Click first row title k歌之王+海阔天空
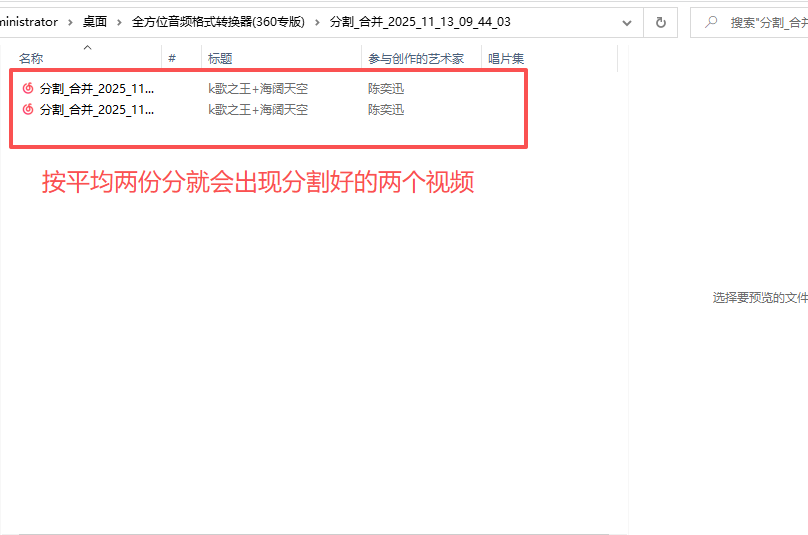Screen dimensions: 808x535 (x=258, y=89)
